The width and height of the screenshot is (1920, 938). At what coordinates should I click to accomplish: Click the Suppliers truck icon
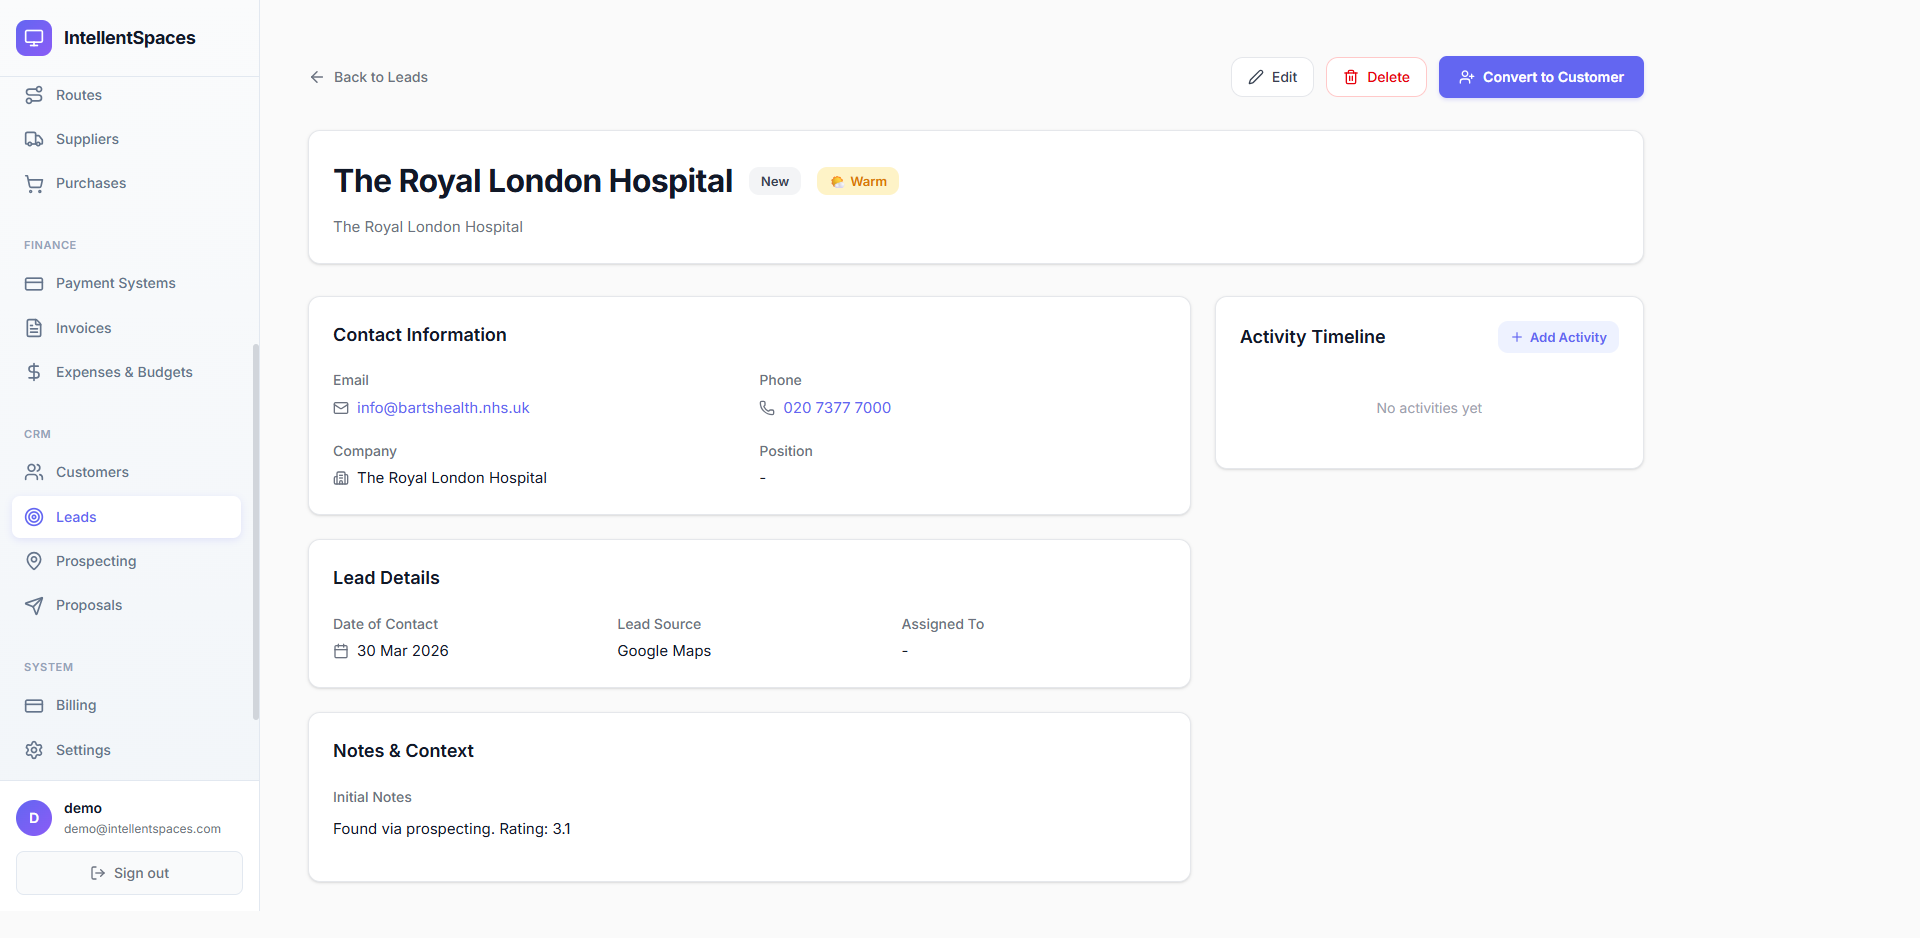[x=34, y=139]
